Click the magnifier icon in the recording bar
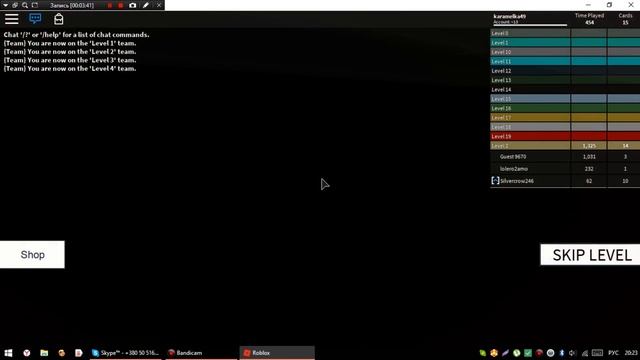Image resolution: width=640 pixels, height=360 pixels. 25,5
